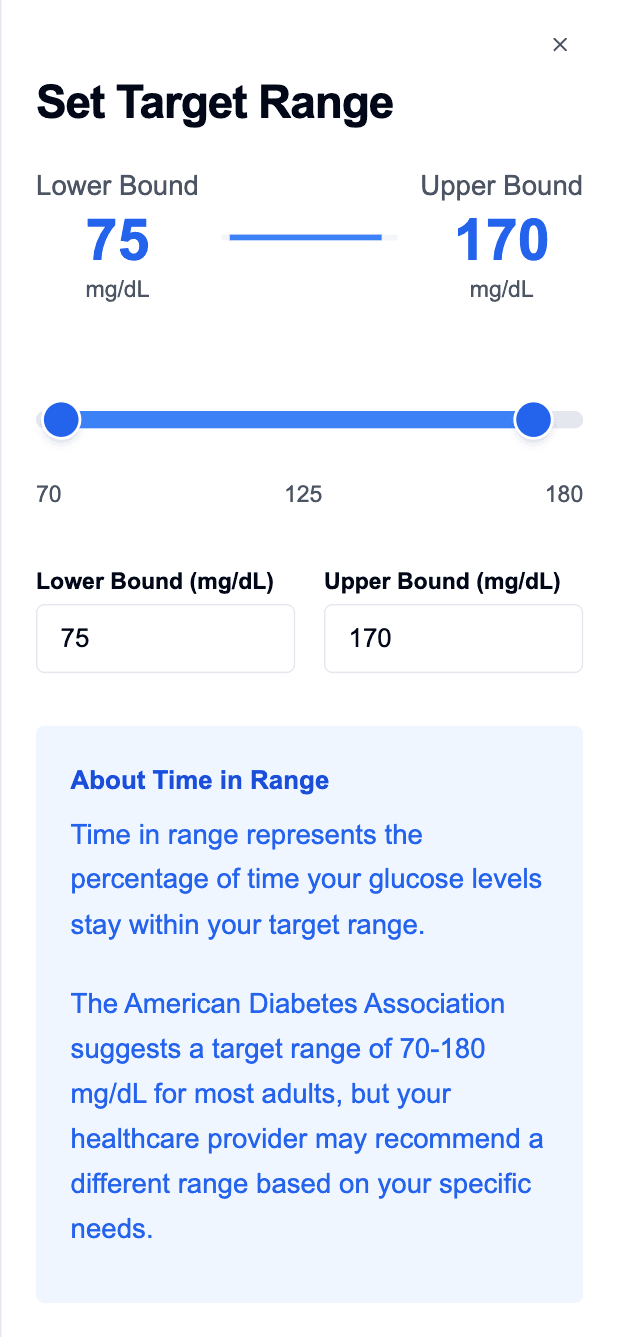Select the upper bound slider thumb
The image size is (617, 1337).
point(533,419)
